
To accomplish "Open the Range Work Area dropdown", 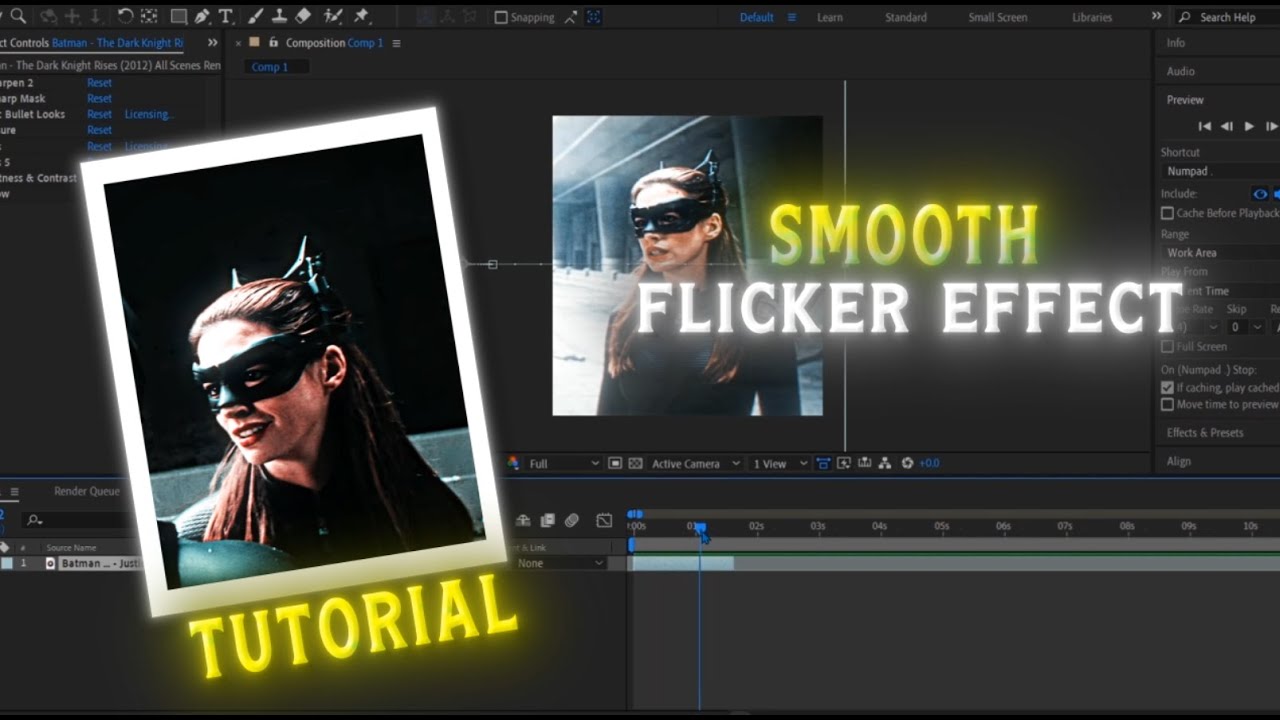I will coord(1220,253).
